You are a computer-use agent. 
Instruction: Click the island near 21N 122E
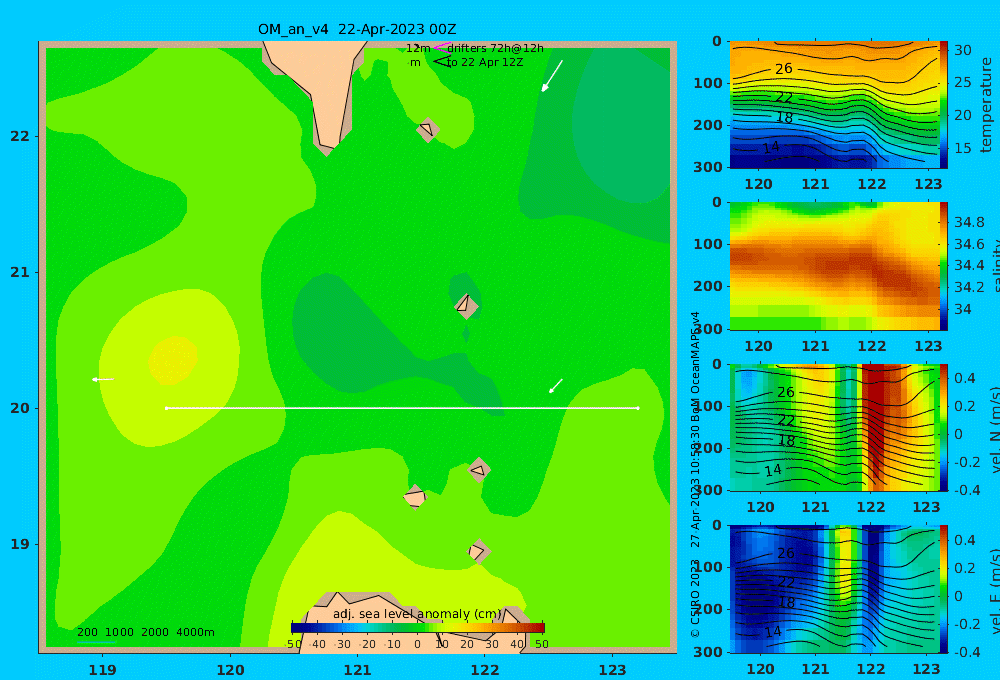click(466, 306)
